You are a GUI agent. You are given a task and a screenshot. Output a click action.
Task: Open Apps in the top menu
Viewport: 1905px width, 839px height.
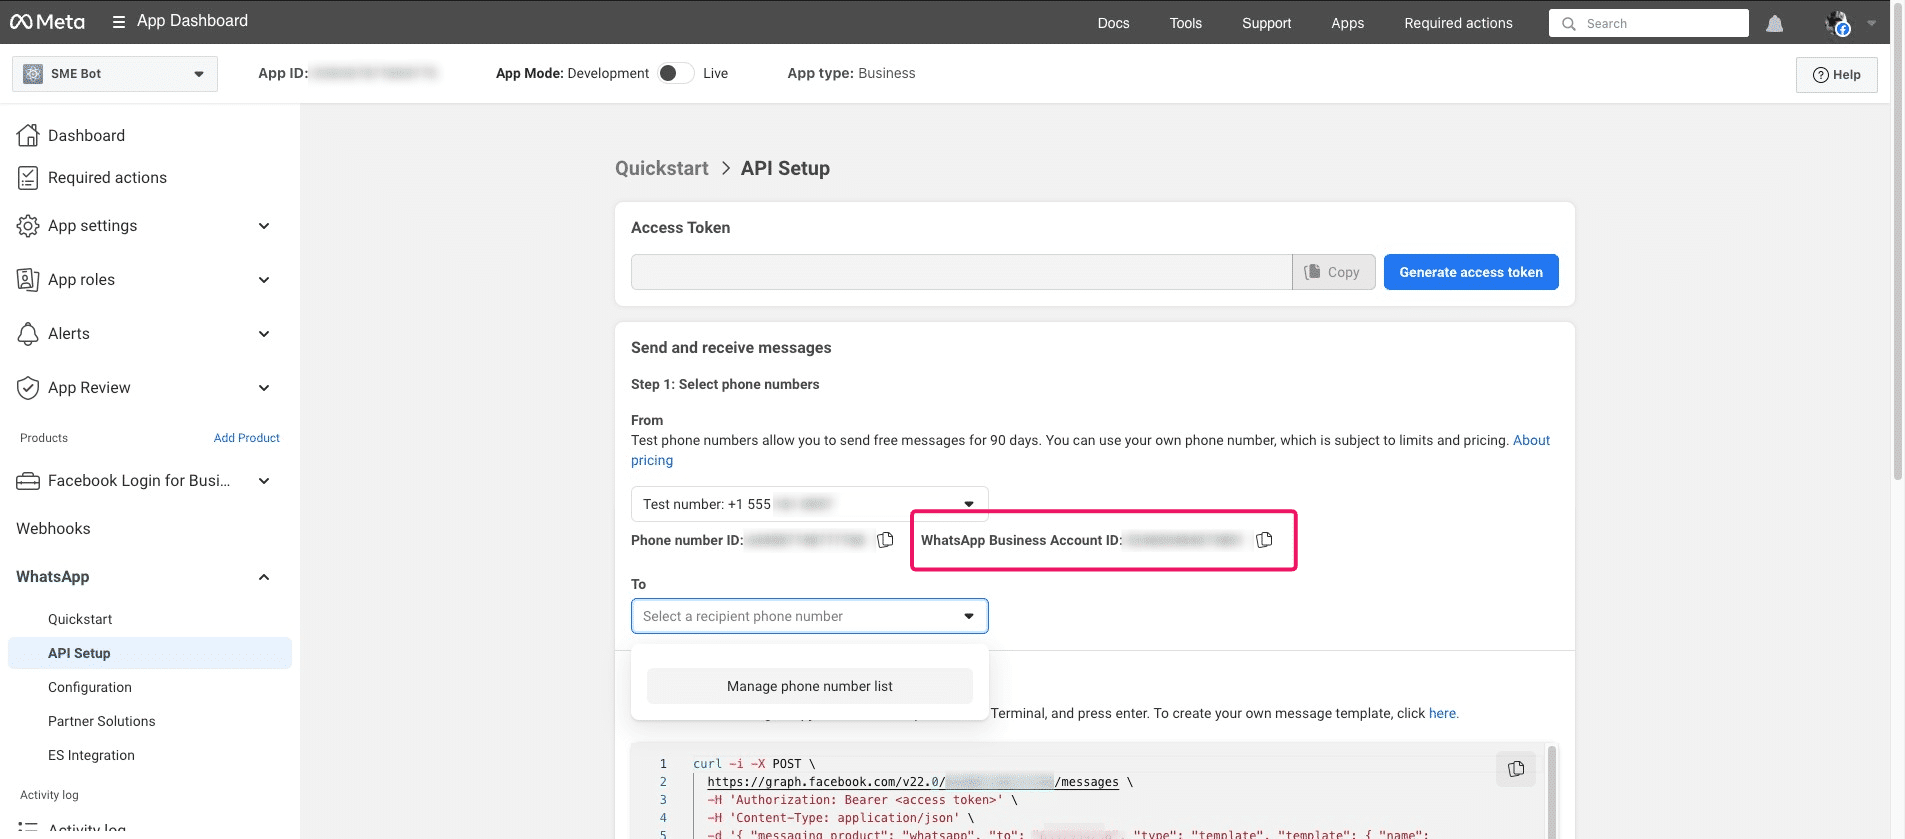click(x=1347, y=23)
